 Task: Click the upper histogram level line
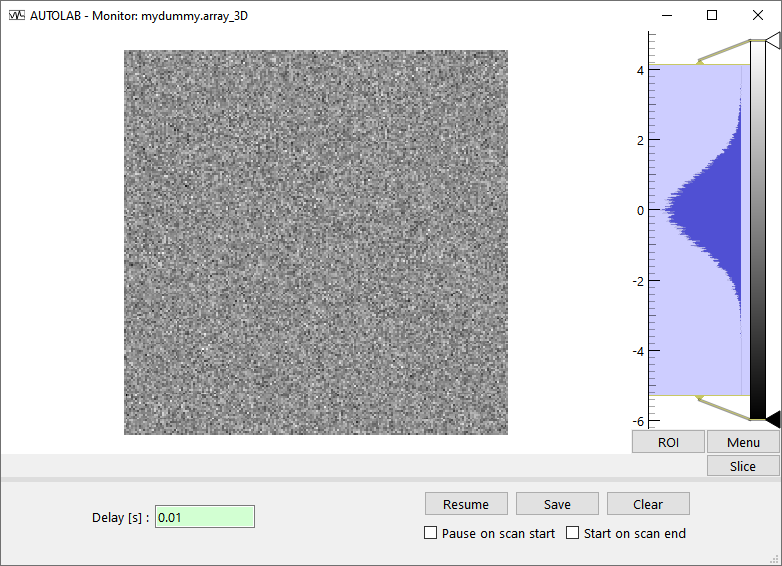point(701,64)
